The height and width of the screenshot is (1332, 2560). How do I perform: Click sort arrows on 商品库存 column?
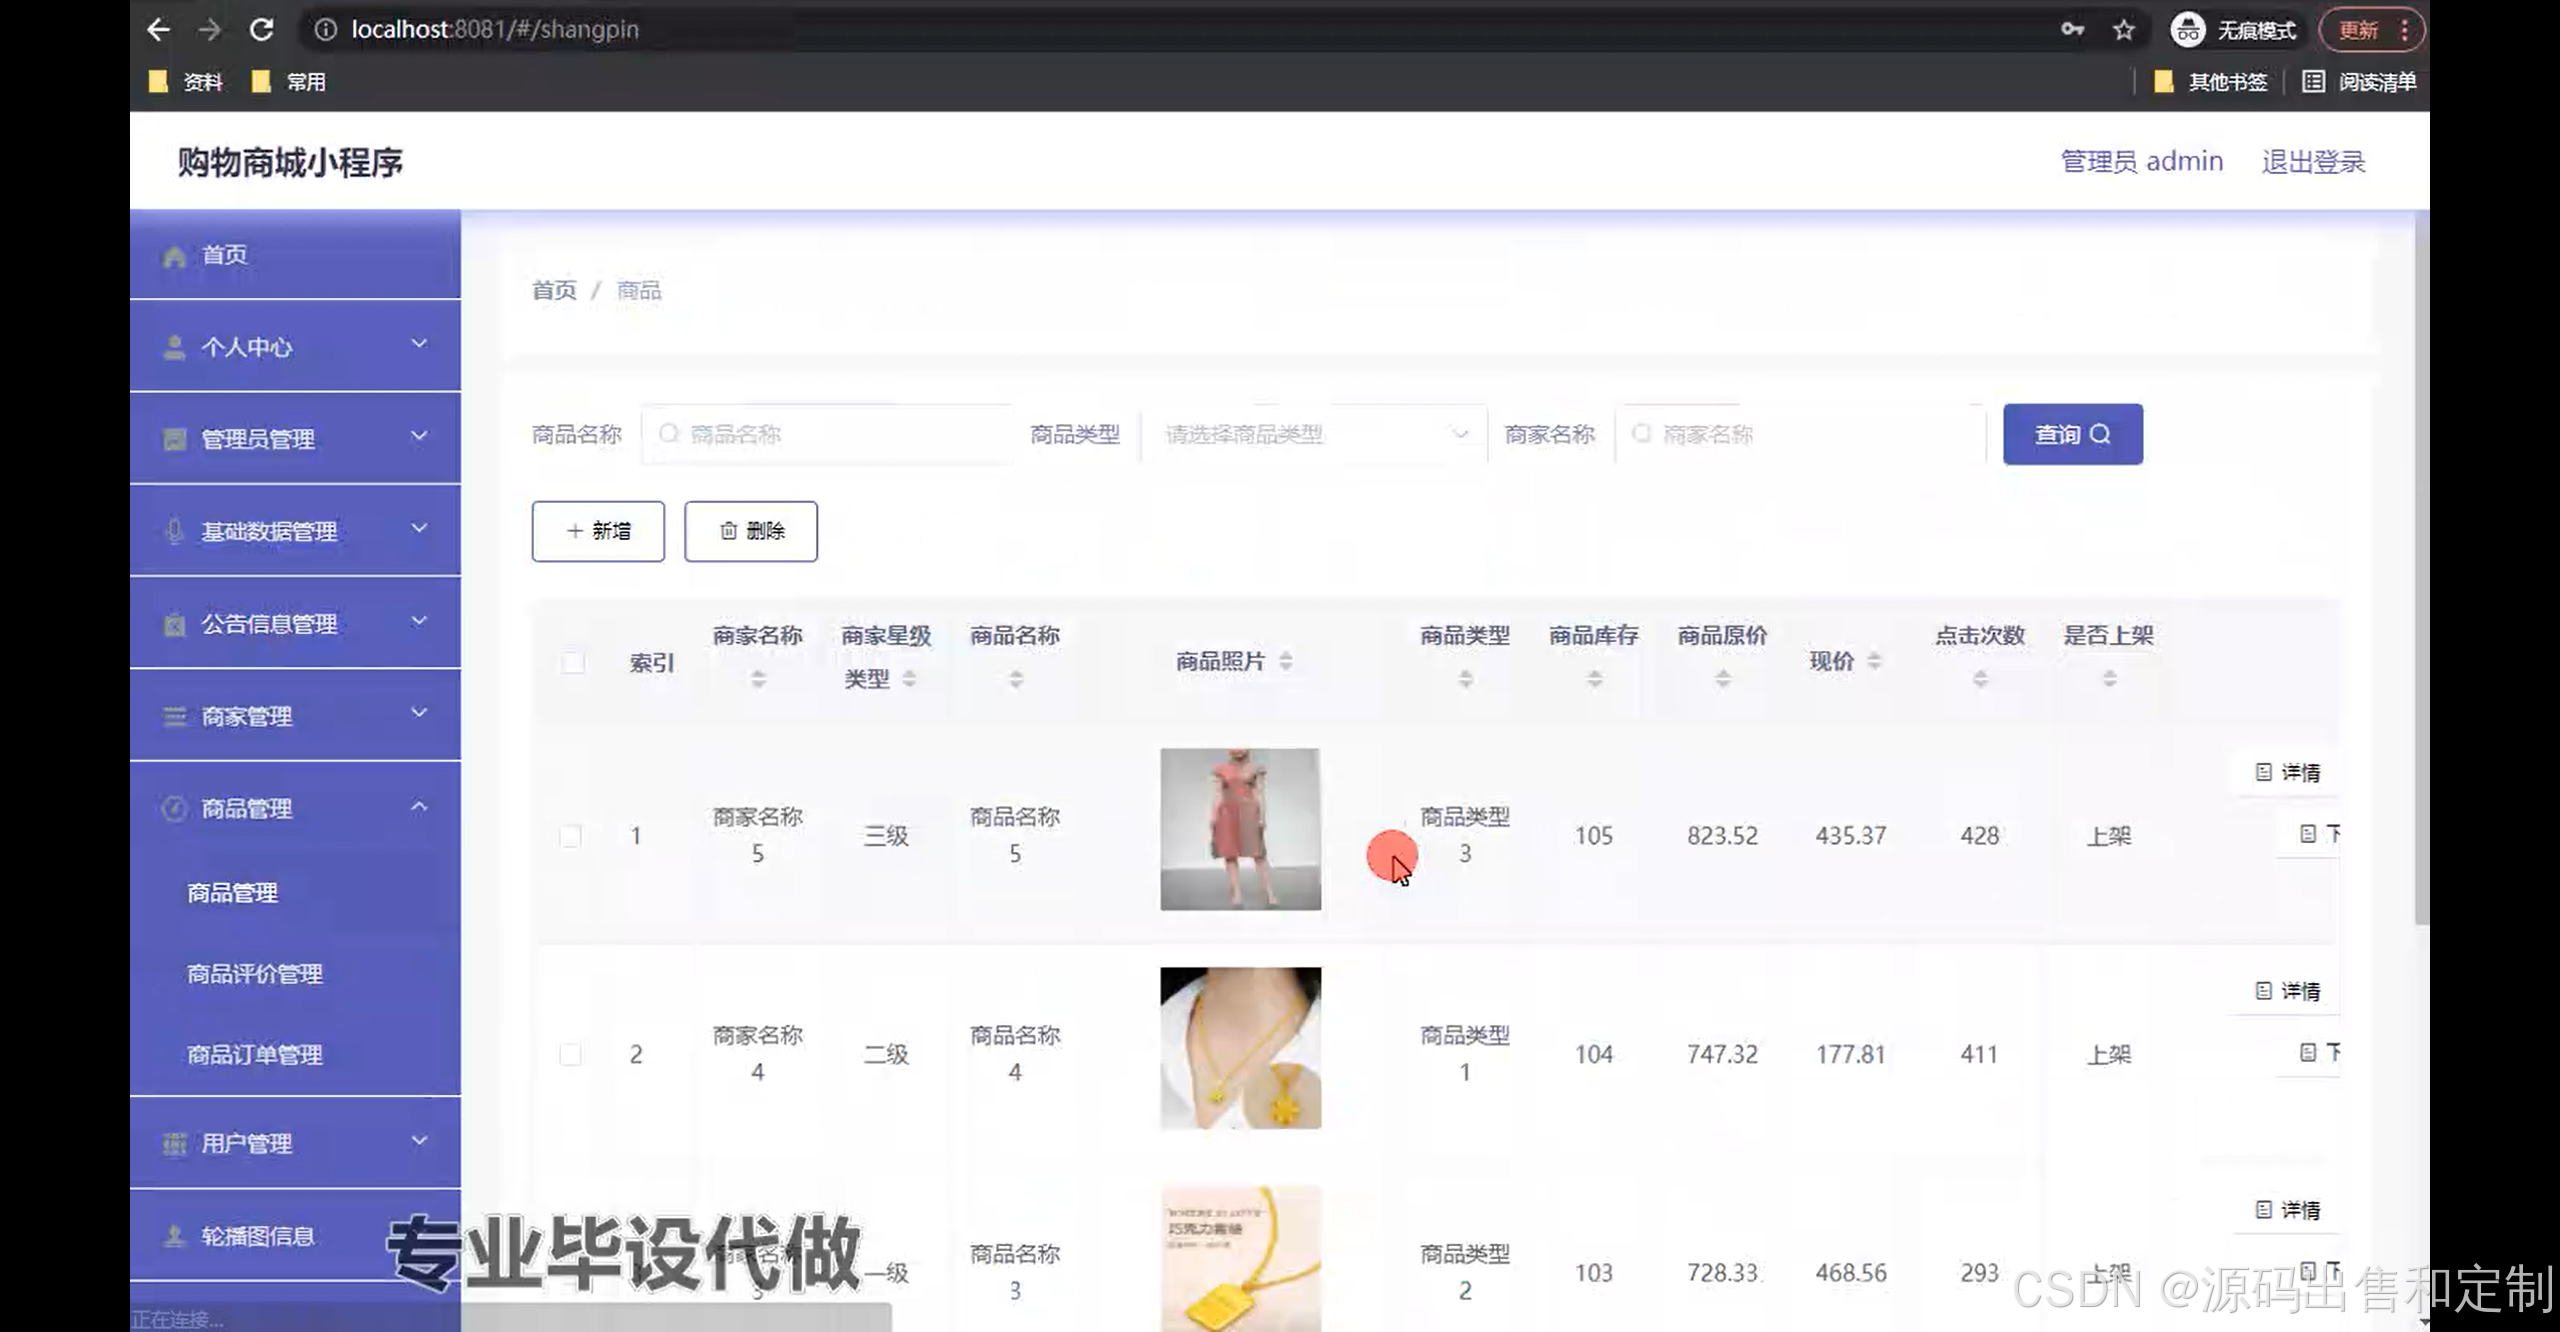[1594, 679]
